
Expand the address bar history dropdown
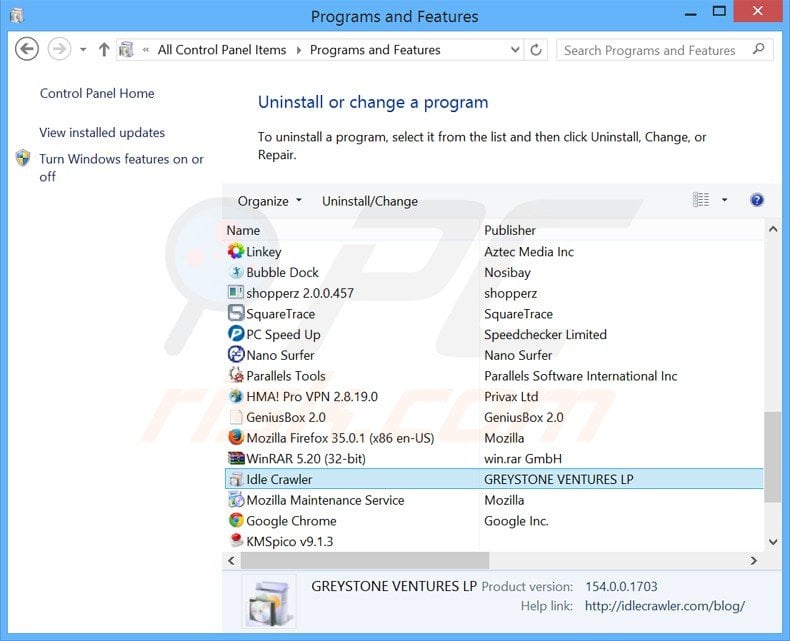pyautogui.click(x=514, y=49)
